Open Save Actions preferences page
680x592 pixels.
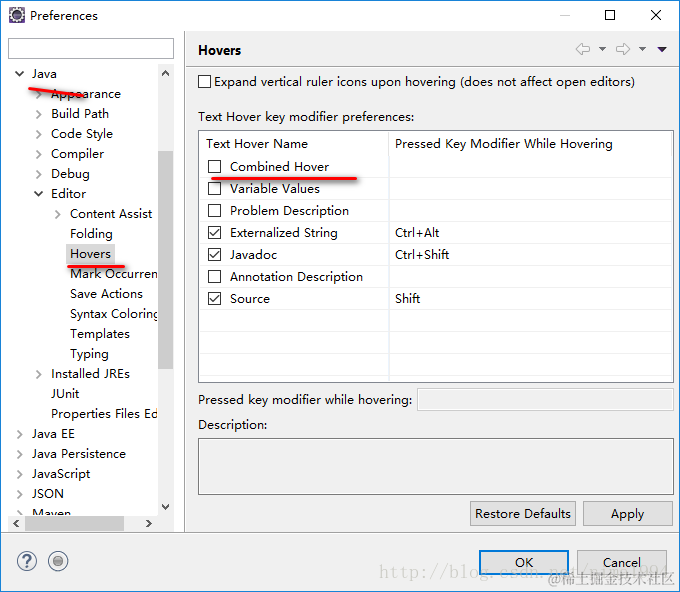point(106,294)
